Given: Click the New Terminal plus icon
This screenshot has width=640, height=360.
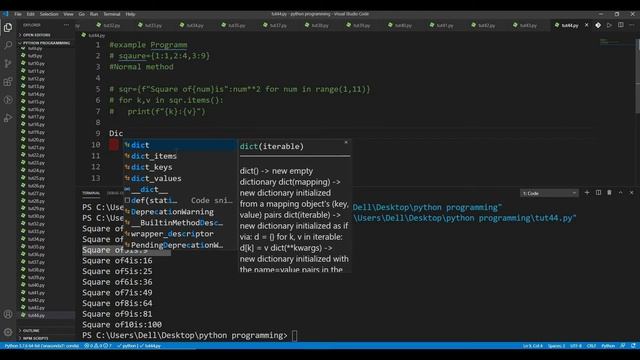Looking at the screenshot, I should pyautogui.click(x=587, y=193).
